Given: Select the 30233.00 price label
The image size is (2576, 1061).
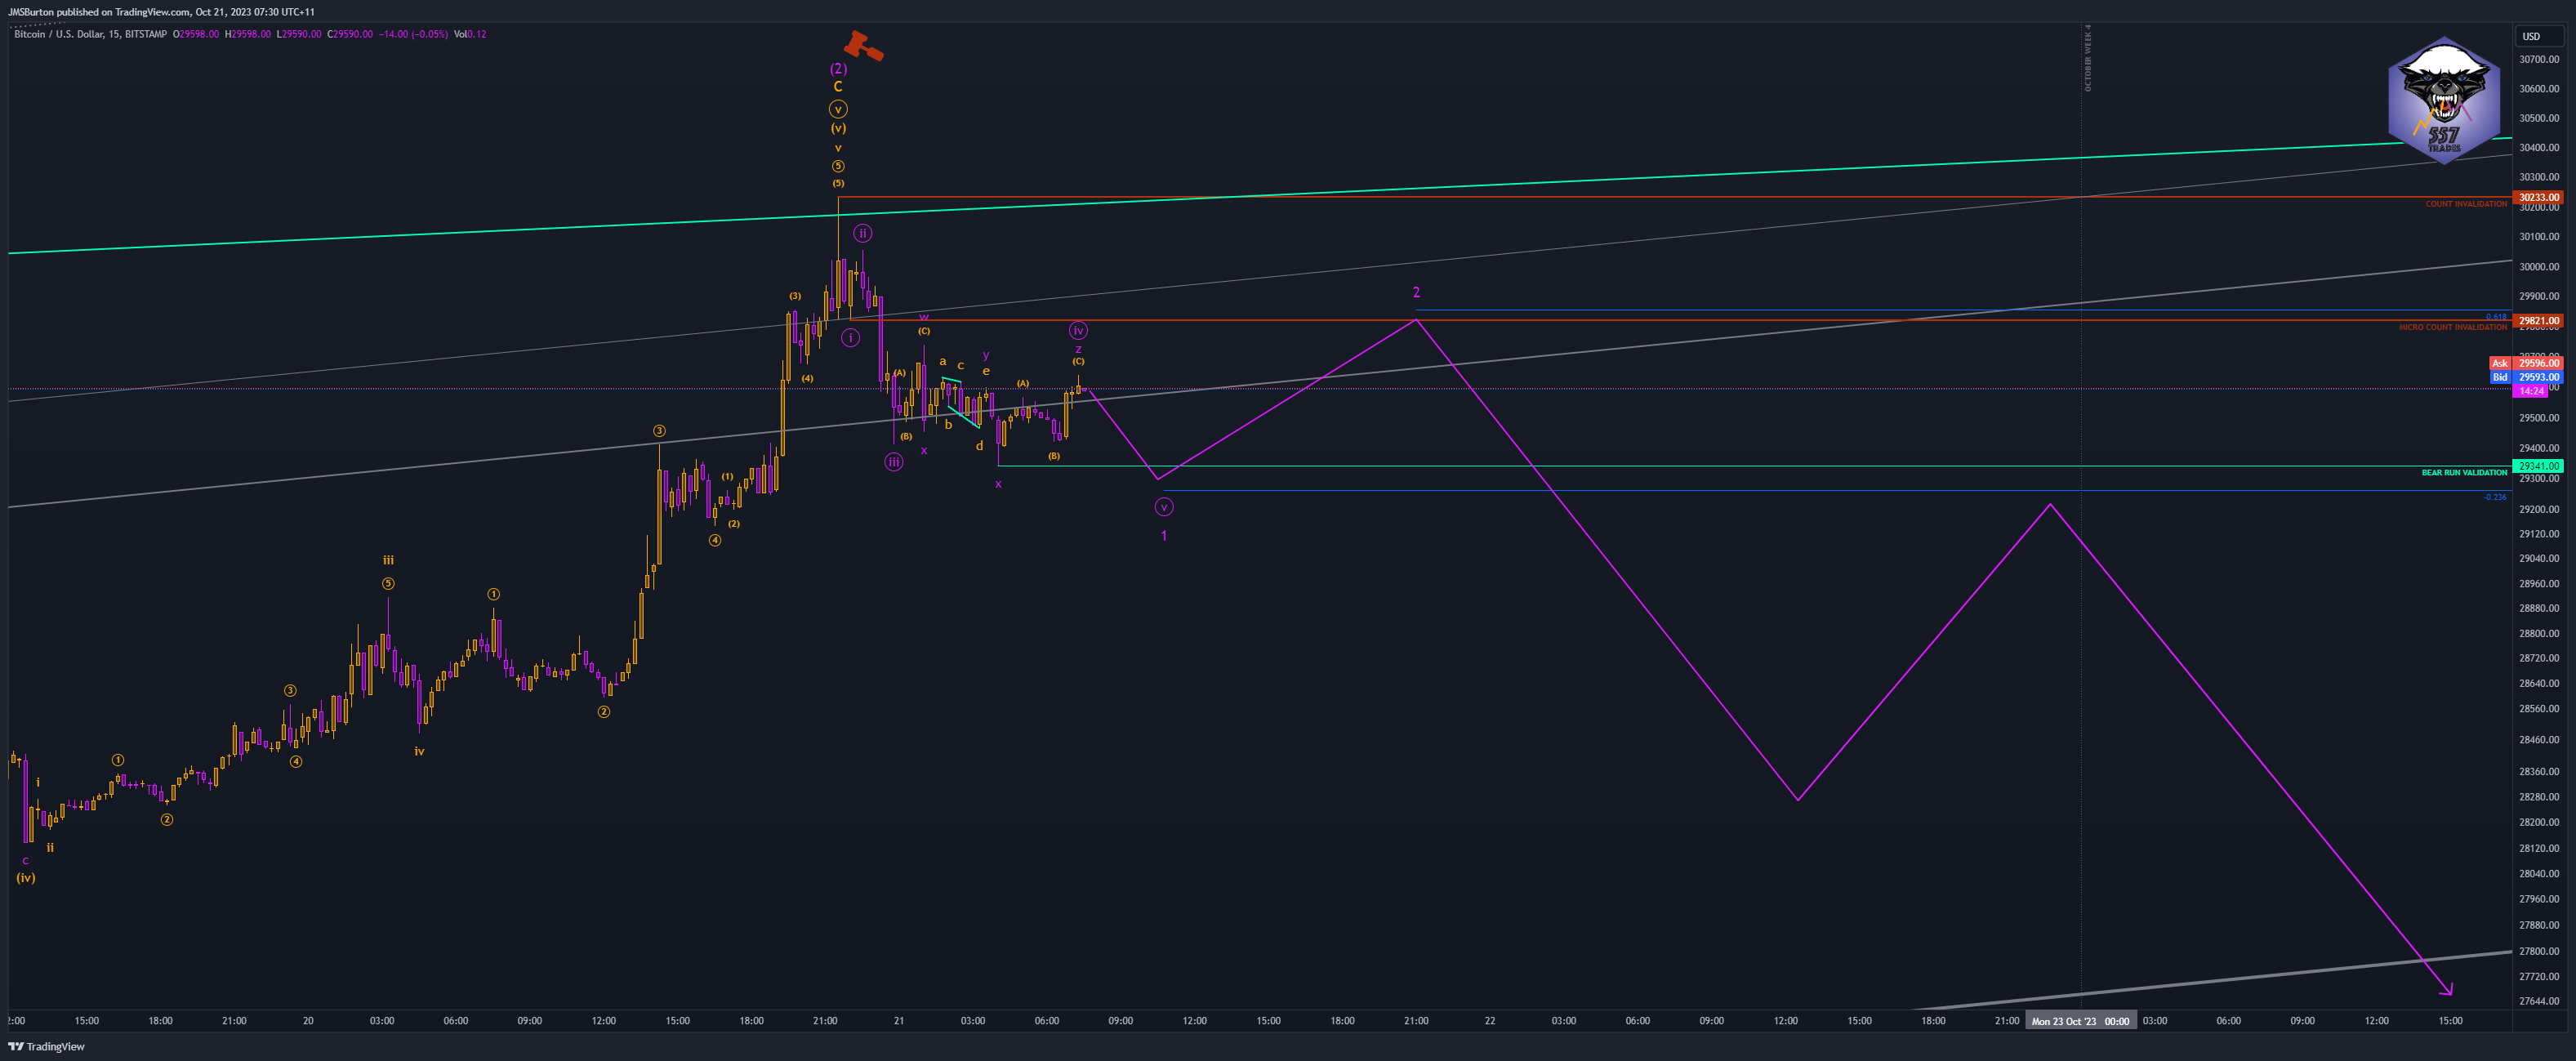Looking at the screenshot, I should click(x=2538, y=197).
